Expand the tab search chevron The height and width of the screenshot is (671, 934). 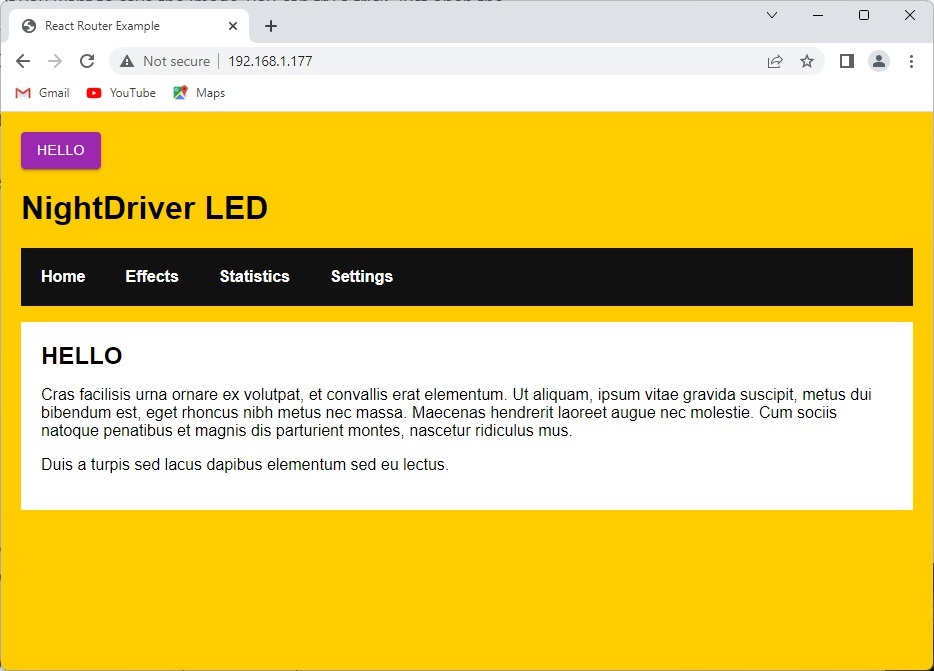tap(772, 15)
